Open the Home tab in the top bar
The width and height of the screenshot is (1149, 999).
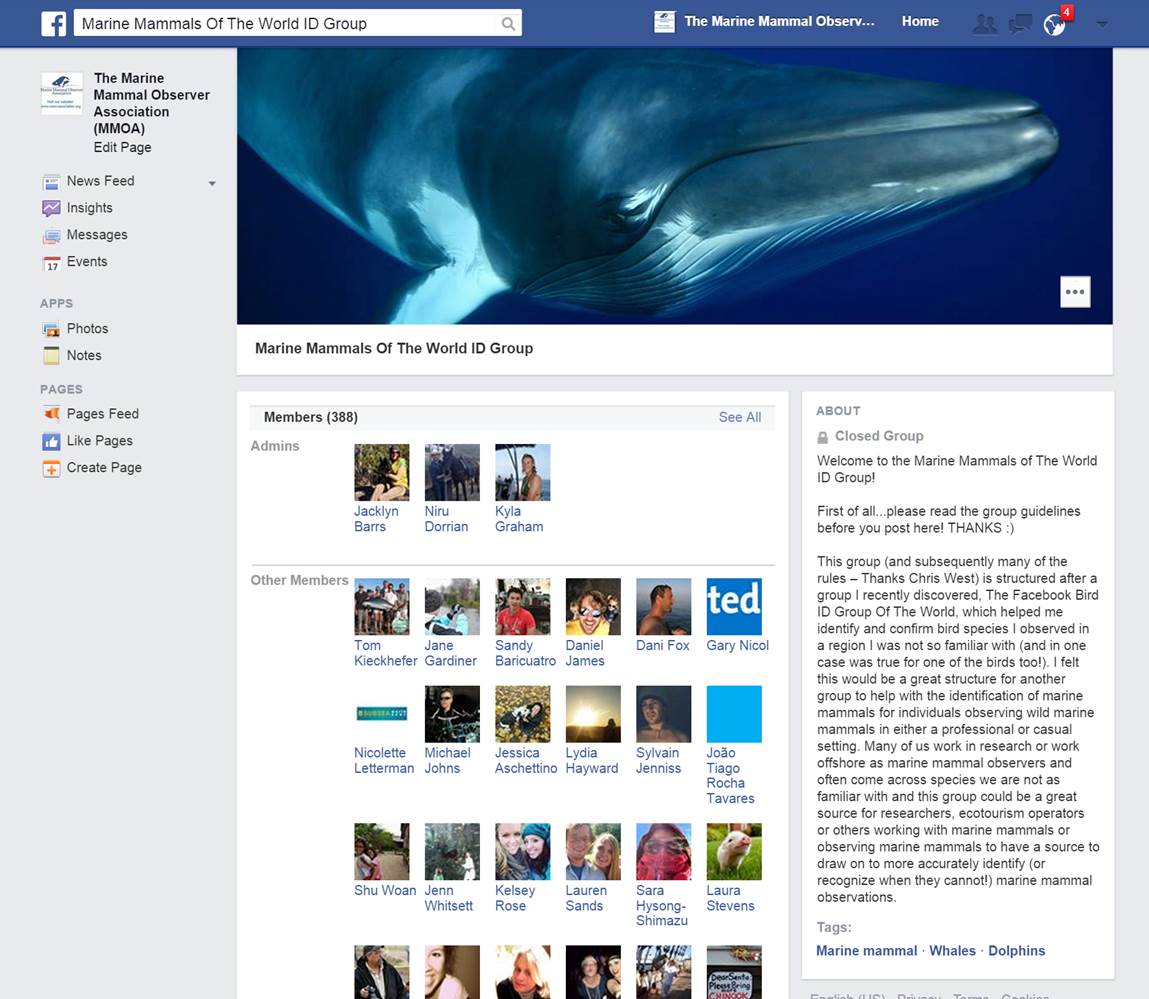[x=920, y=22]
